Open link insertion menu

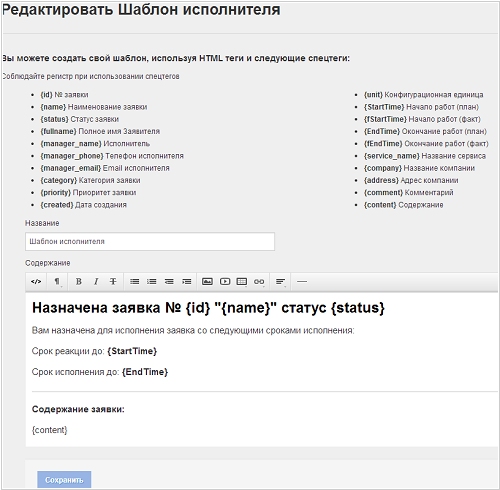(259, 282)
